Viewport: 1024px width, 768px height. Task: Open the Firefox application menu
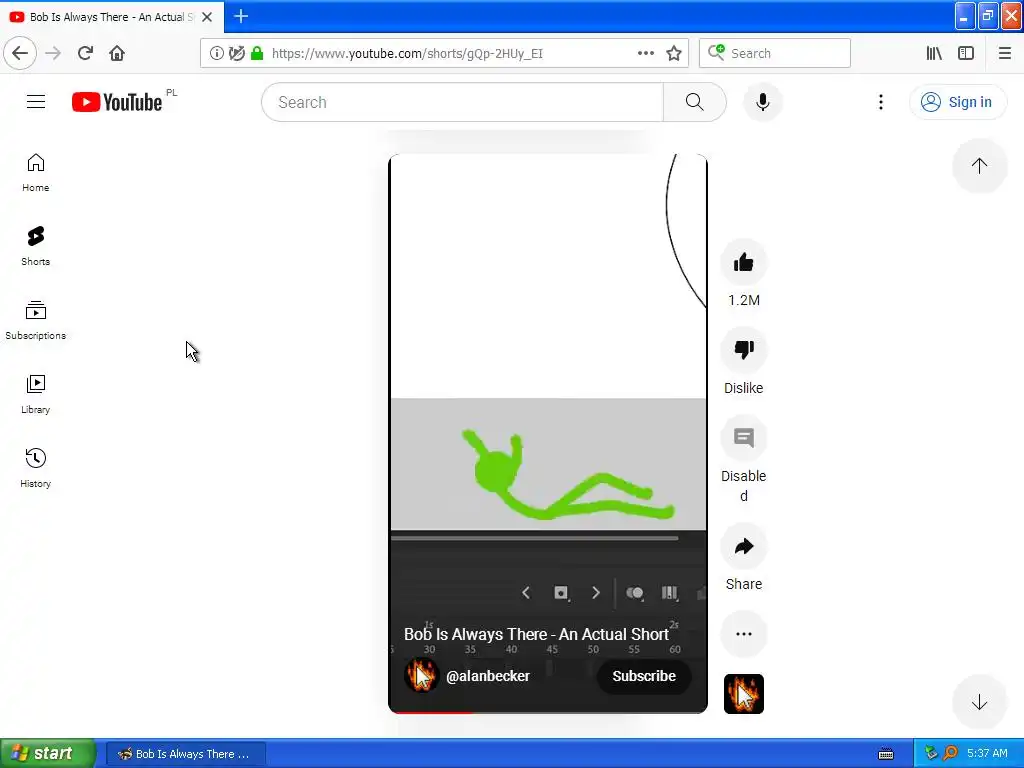pyautogui.click(x=1004, y=53)
